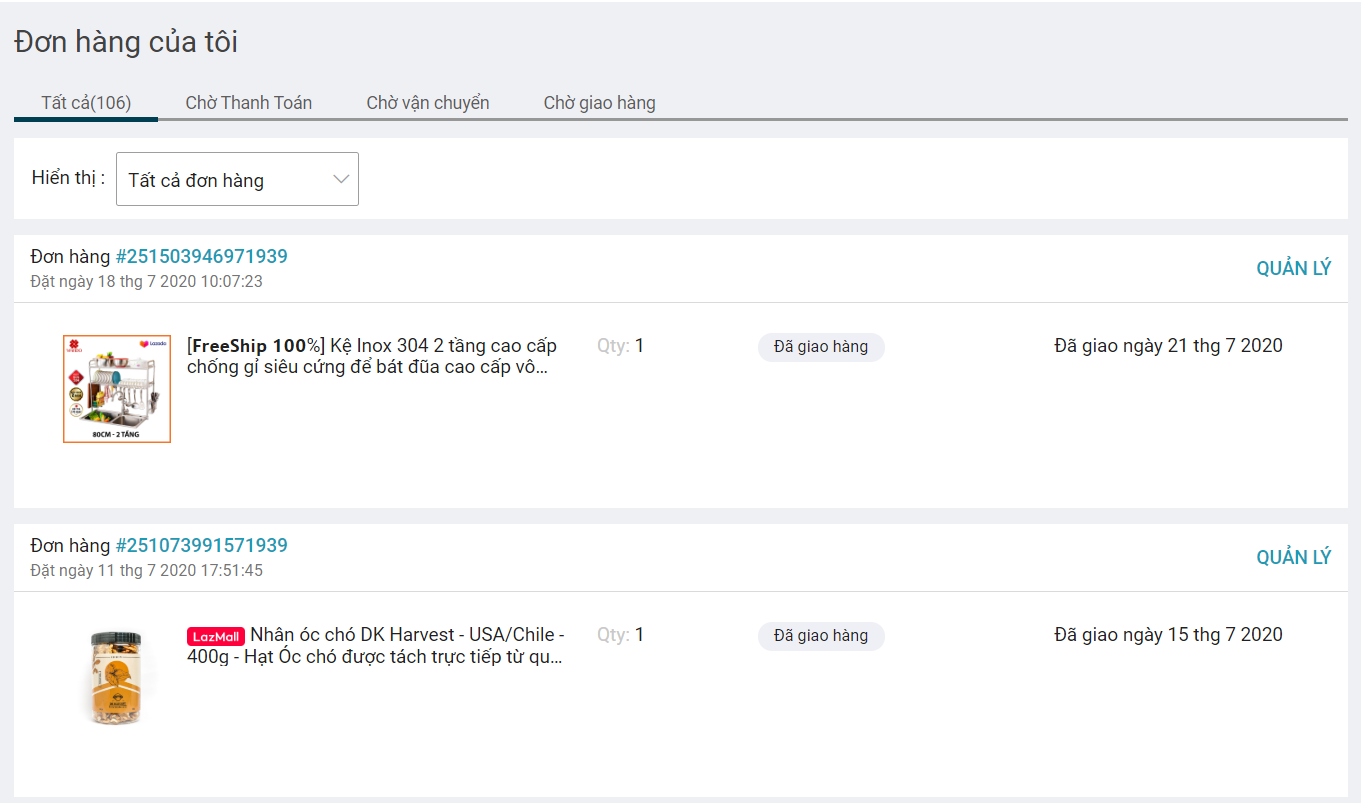Click QUẢN LÝ for the Kệ Inox order
Image resolution: width=1361 pixels, height=803 pixels.
1293,268
